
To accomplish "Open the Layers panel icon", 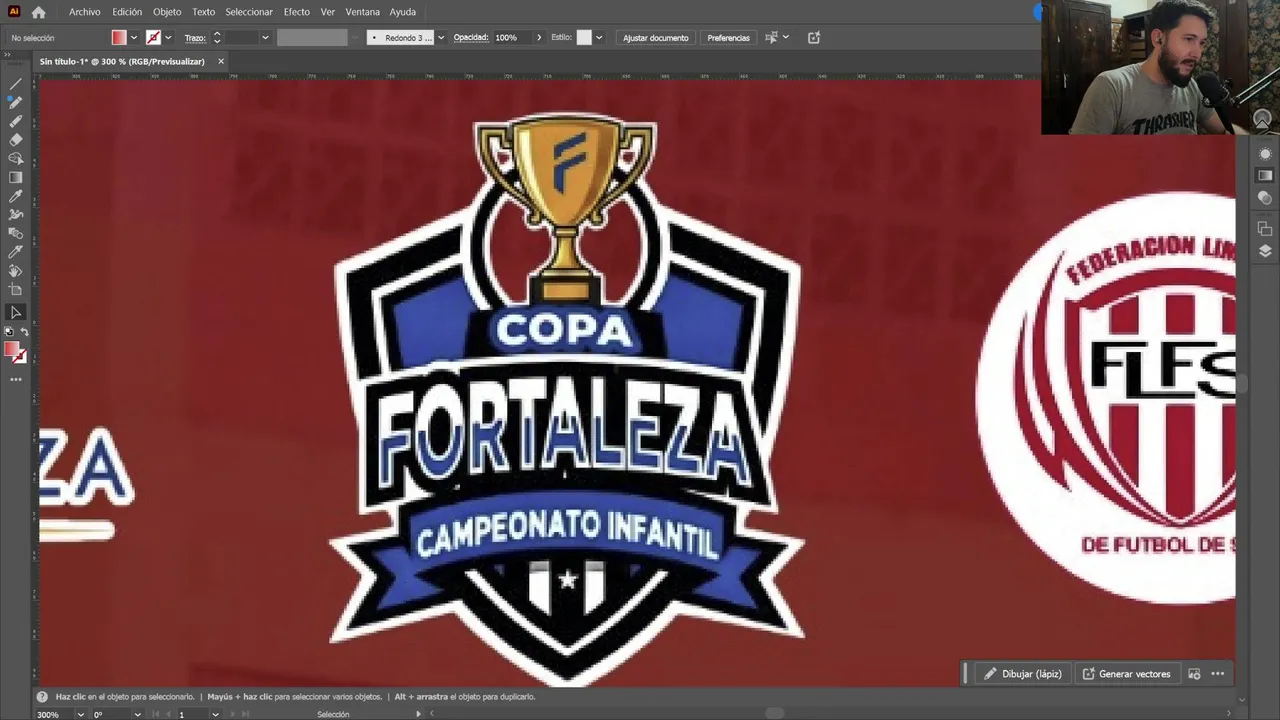I will pos(1265,251).
